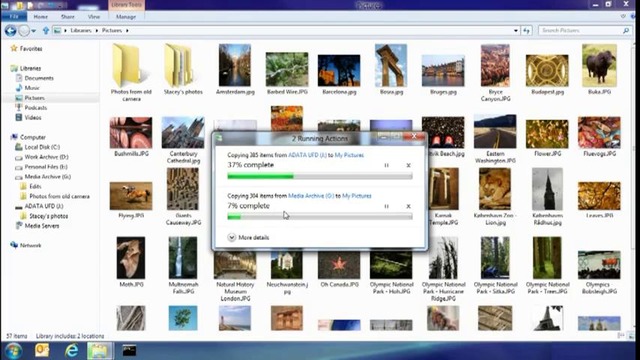Switch to the Home ribbon tab

pyautogui.click(x=40, y=17)
